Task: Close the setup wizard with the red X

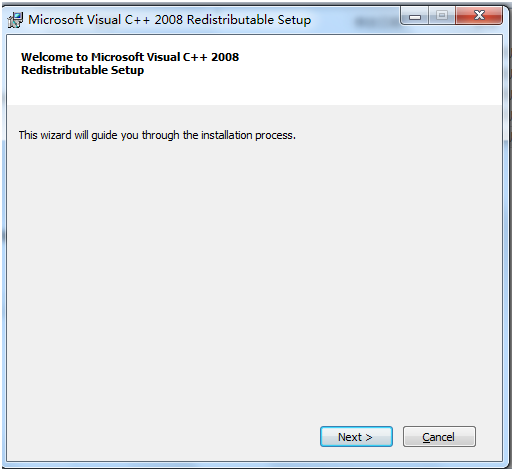Action: [x=479, y=15]
